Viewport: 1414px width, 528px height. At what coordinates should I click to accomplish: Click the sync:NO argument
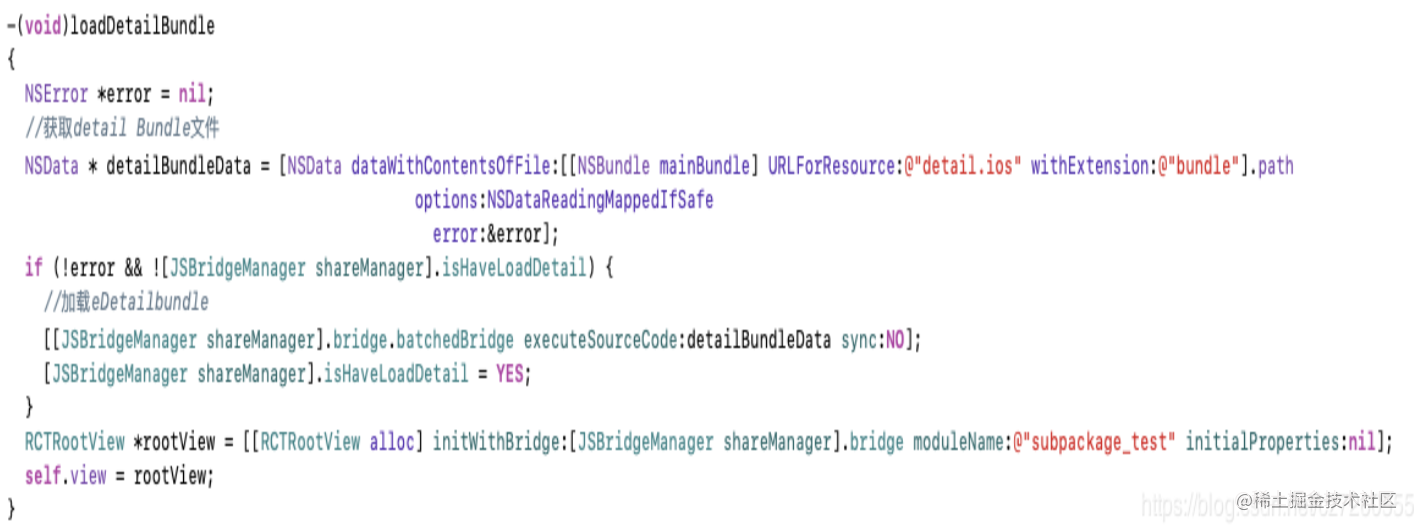[x=870, y=340]
